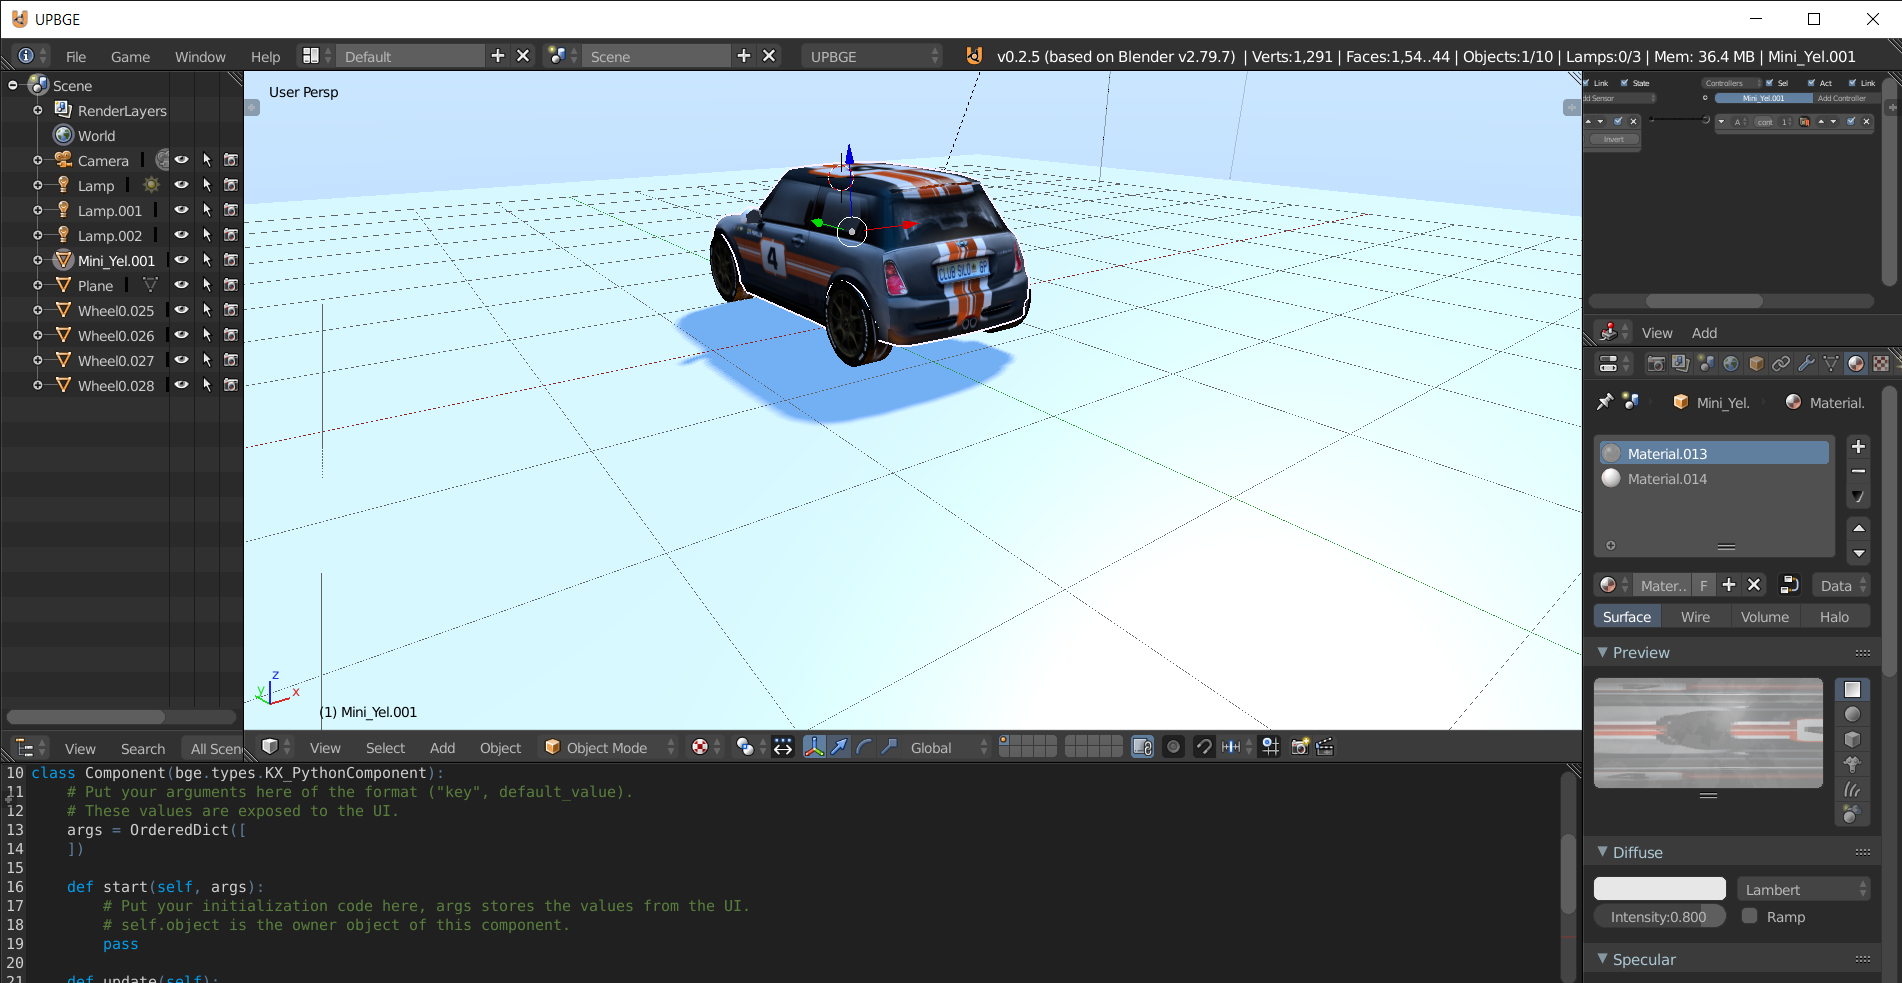Open the Render Layers properties tab
The image size is (1902, 983).
click(x=1680, y=364)
